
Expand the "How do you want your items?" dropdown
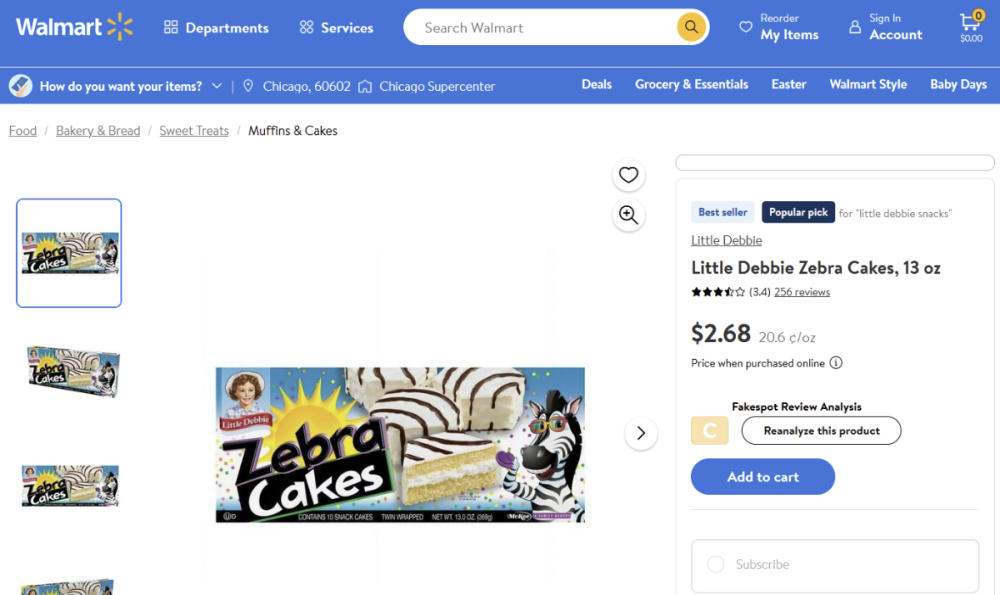[217, 86]
